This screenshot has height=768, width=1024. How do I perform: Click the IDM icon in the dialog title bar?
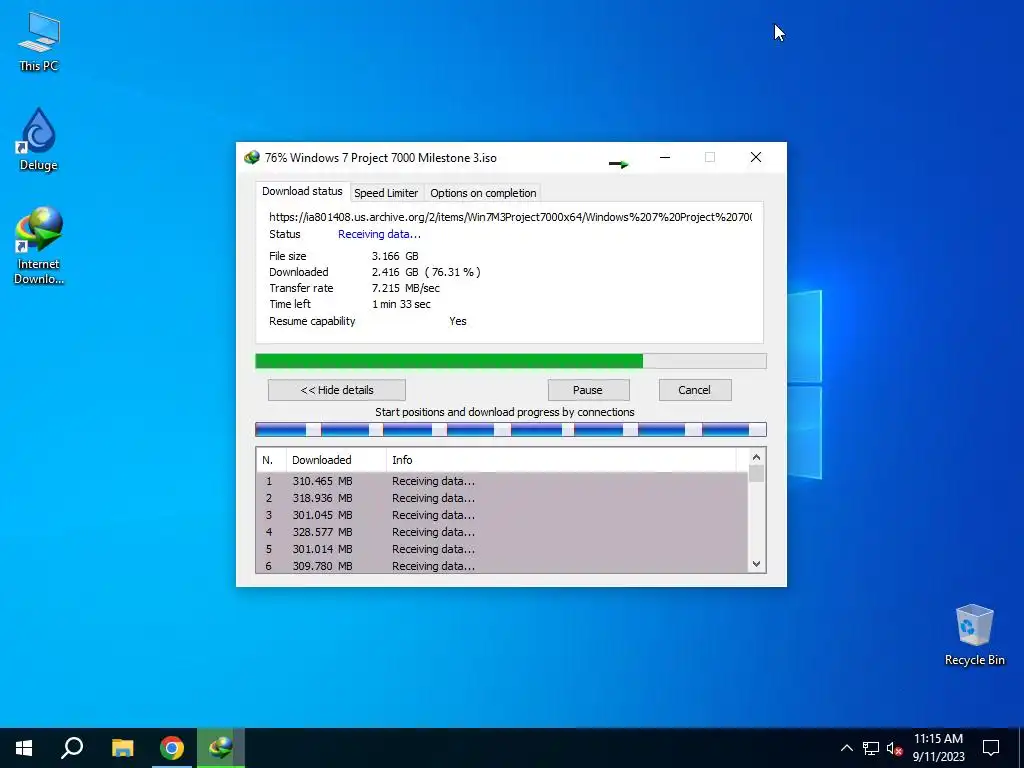251,157
